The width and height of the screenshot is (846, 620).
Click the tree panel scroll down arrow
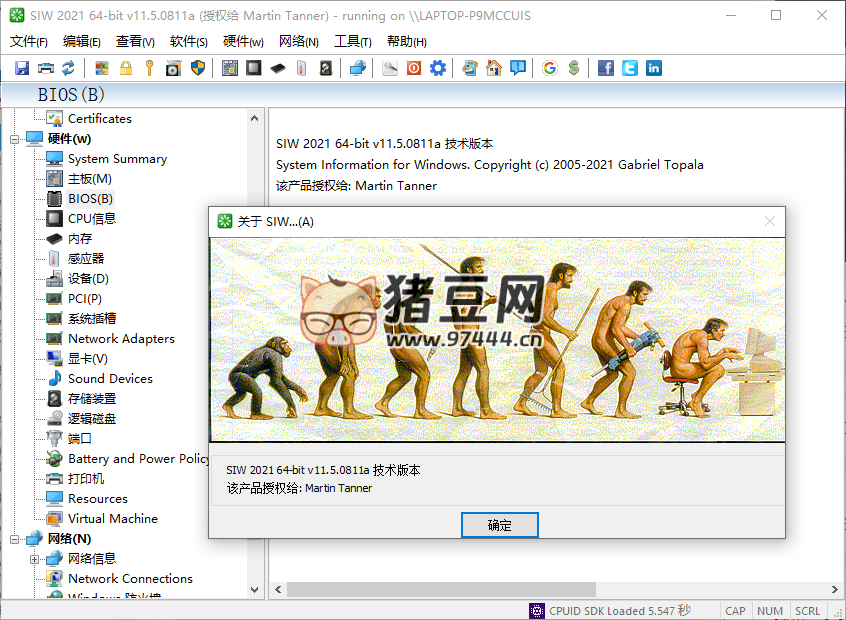pyautogui.click(x=256, y=590)
